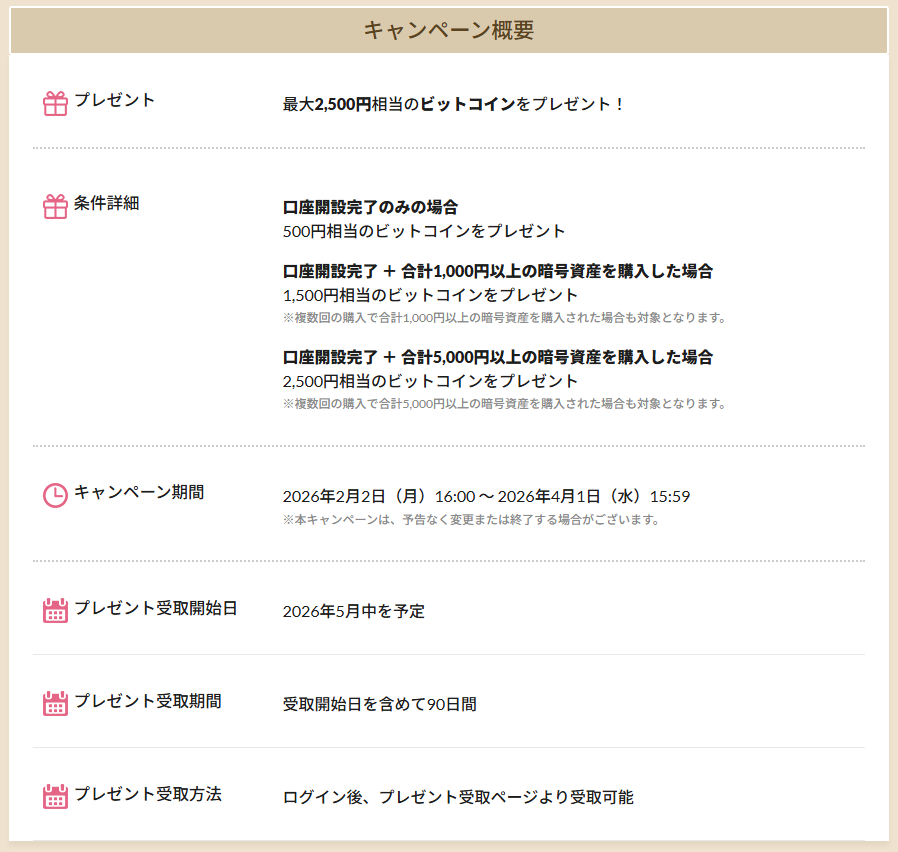Click the calendar icon beside プレゼント受取開始日
Viewport: 898px width, 852px height.
tap(55, 610)
